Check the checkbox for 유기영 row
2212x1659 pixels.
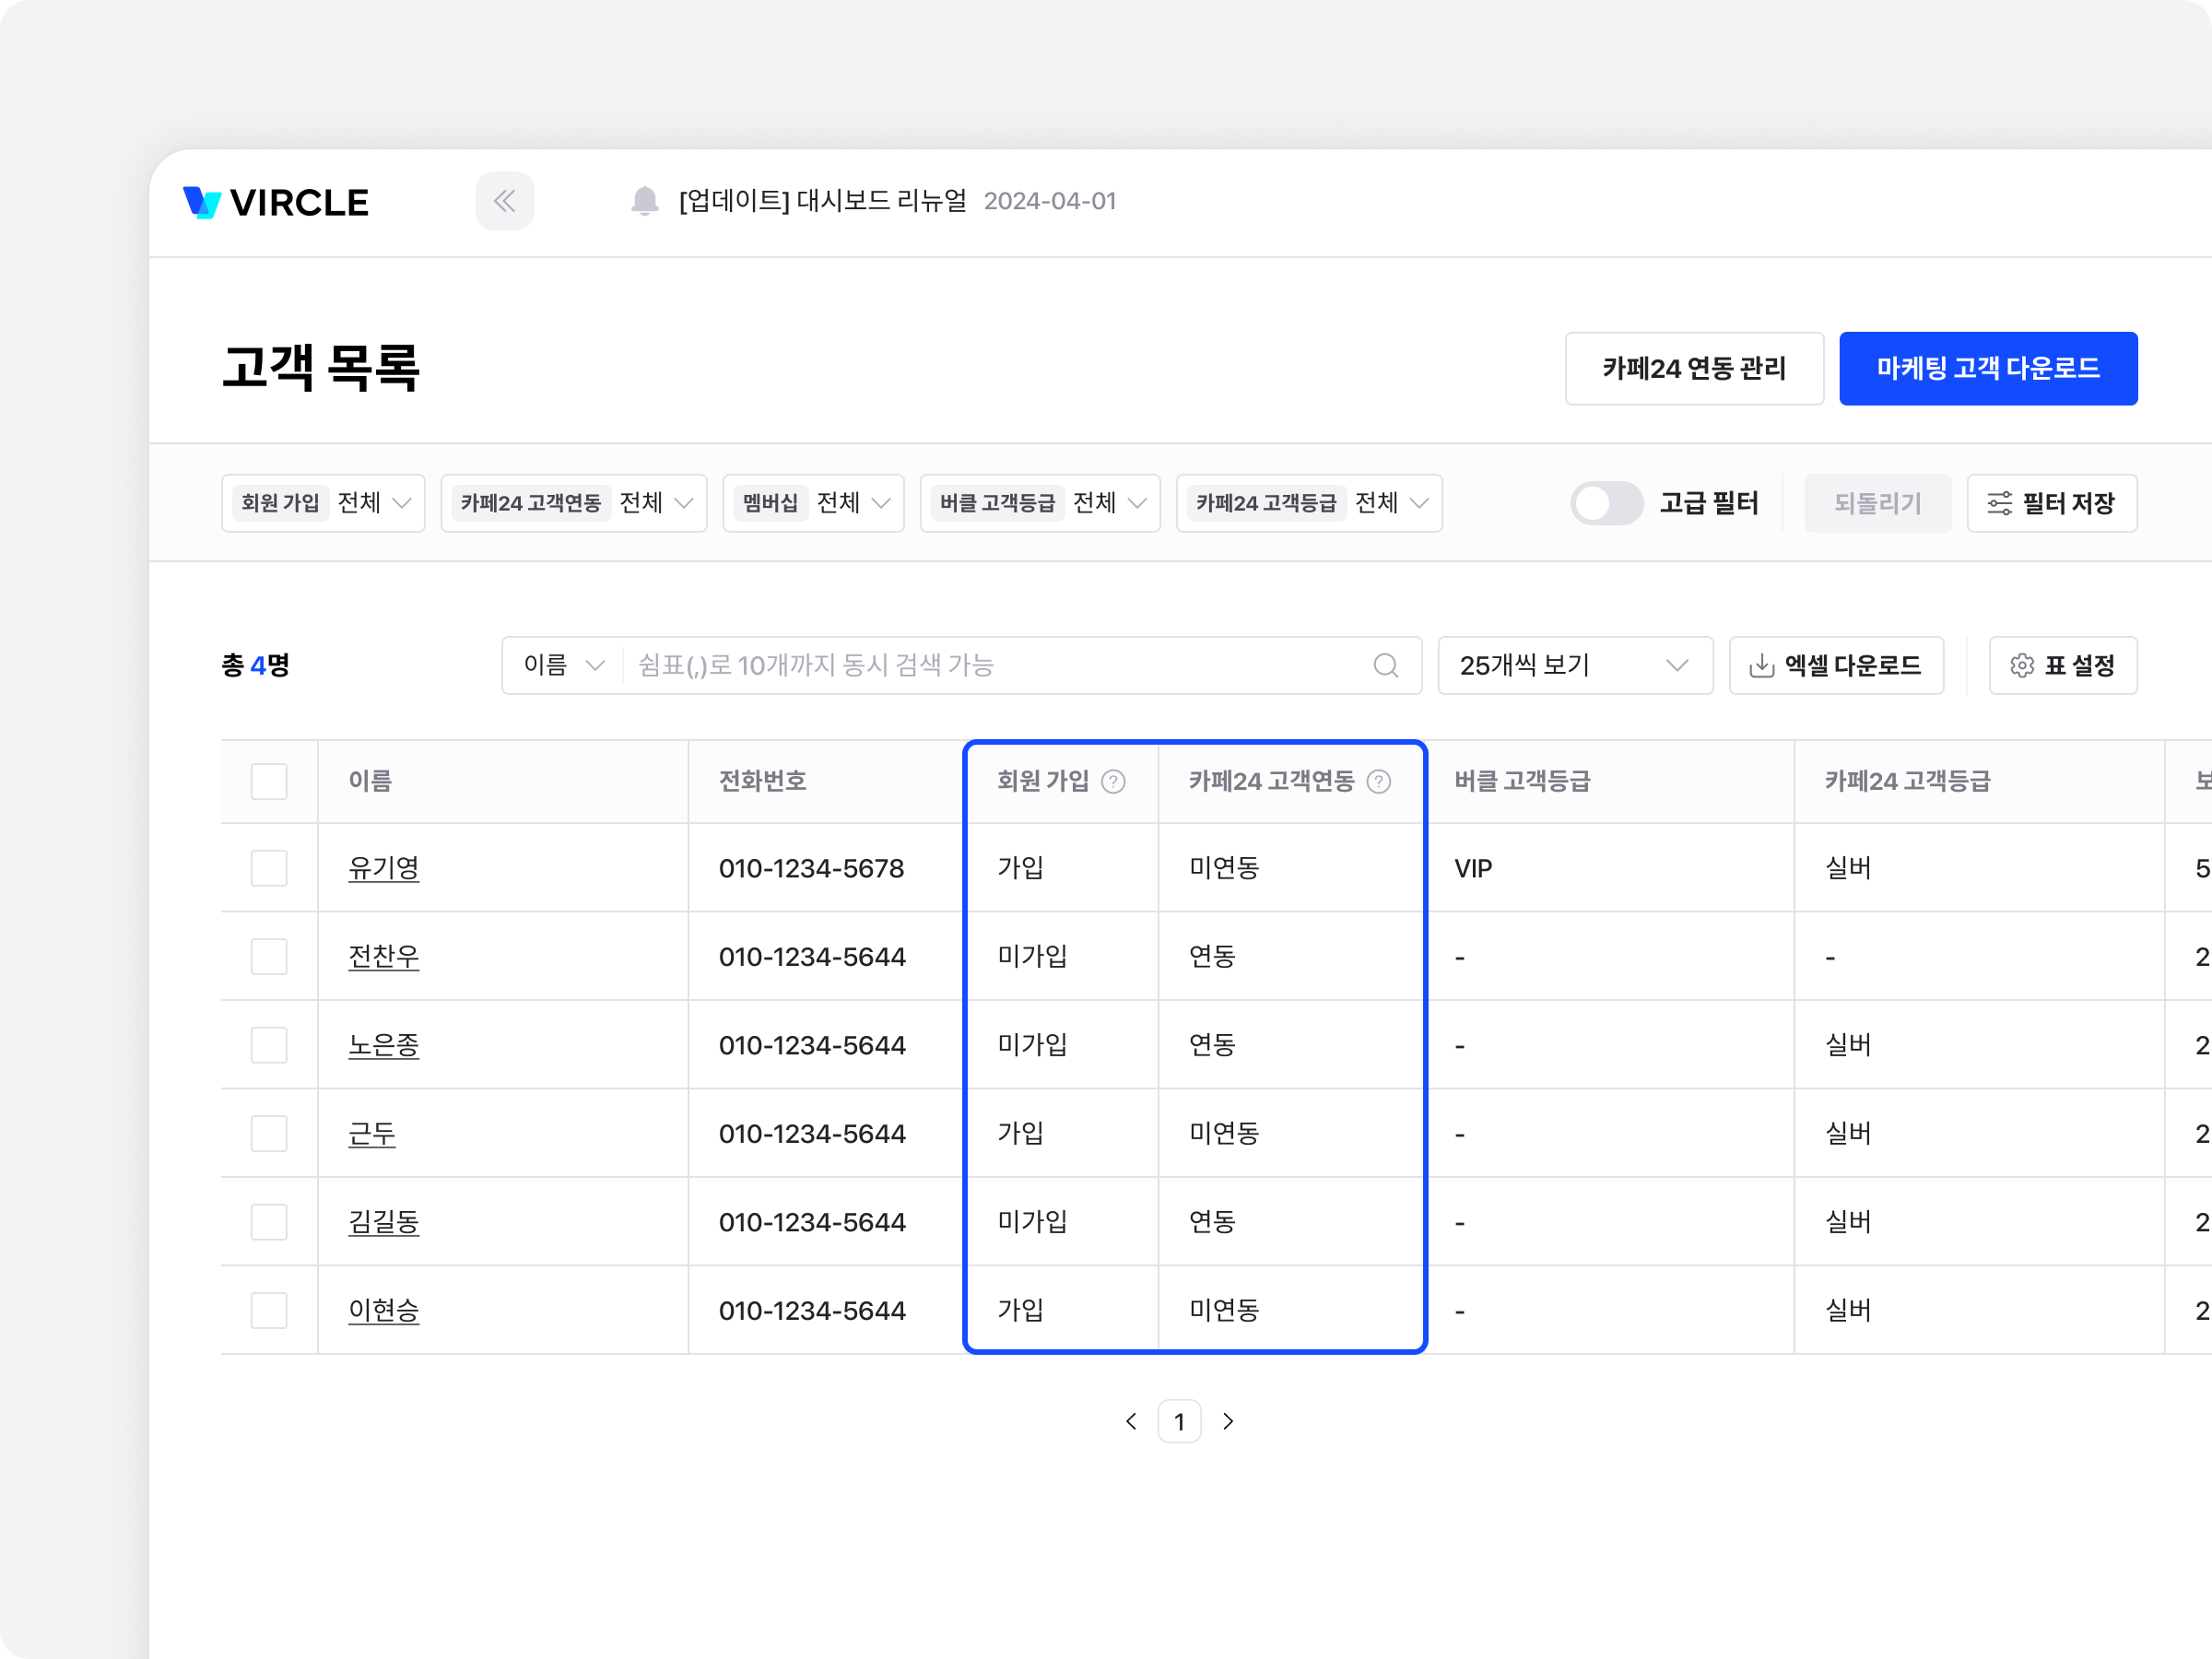[x=269, y=868]
